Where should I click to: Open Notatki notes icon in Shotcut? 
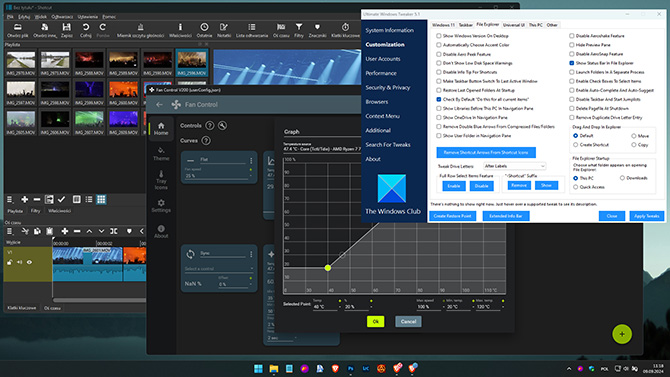(223, 27)
